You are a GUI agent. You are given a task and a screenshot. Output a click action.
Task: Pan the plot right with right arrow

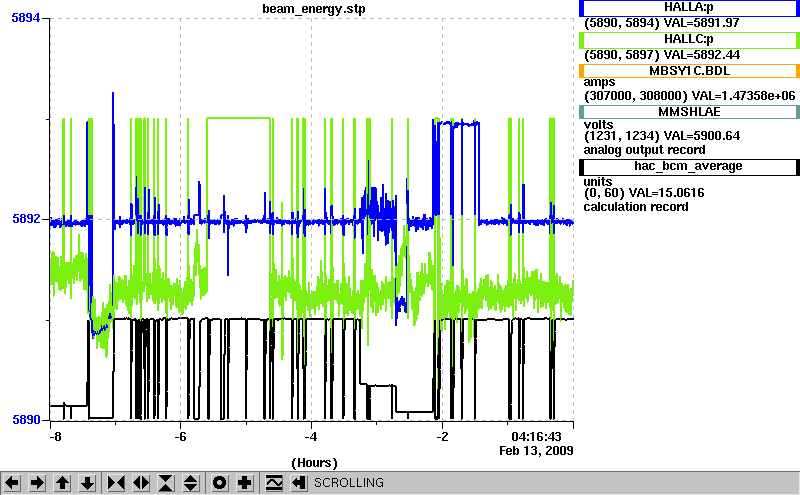coord(37,482)
